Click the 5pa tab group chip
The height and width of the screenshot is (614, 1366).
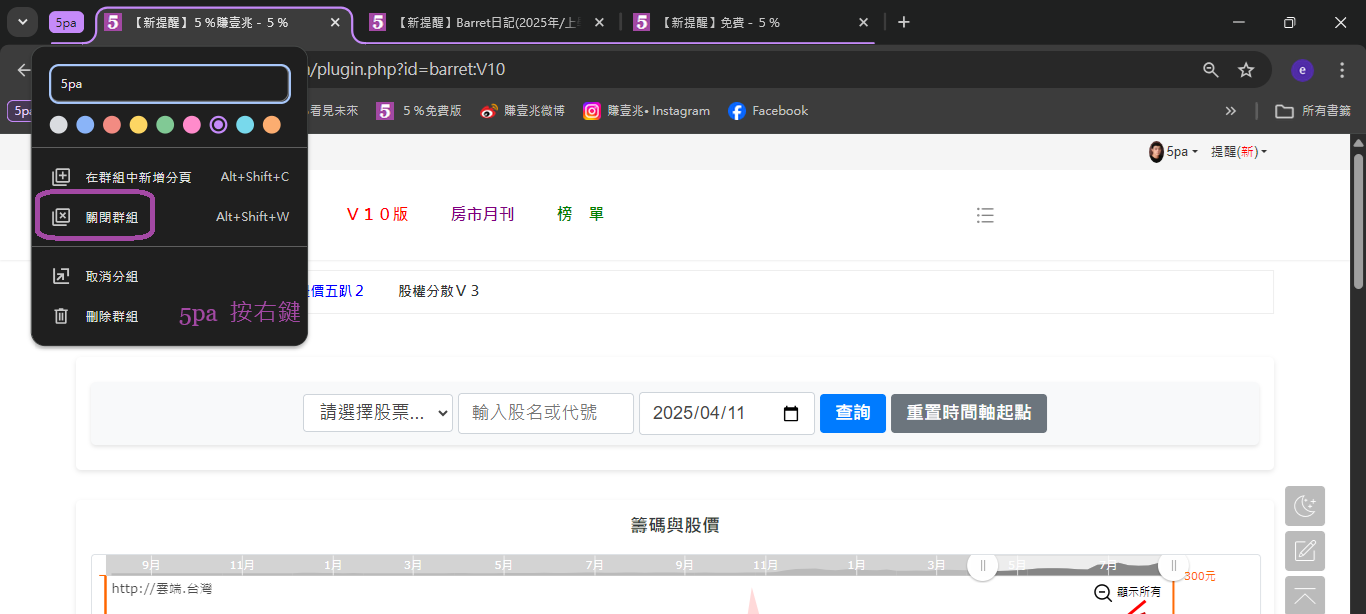pos(66,22)
